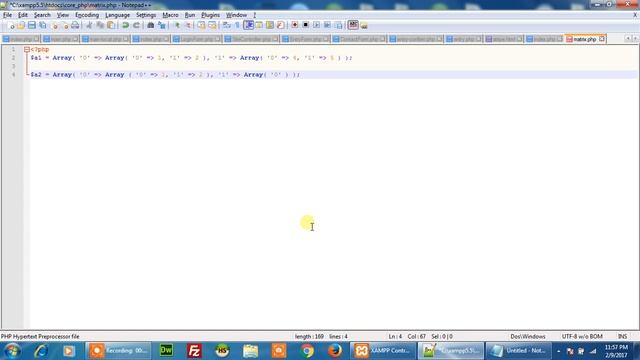Image resolution: width=640 pixels, height=360 pixels.
Task: Open the File menu
Action: point(7,15)
